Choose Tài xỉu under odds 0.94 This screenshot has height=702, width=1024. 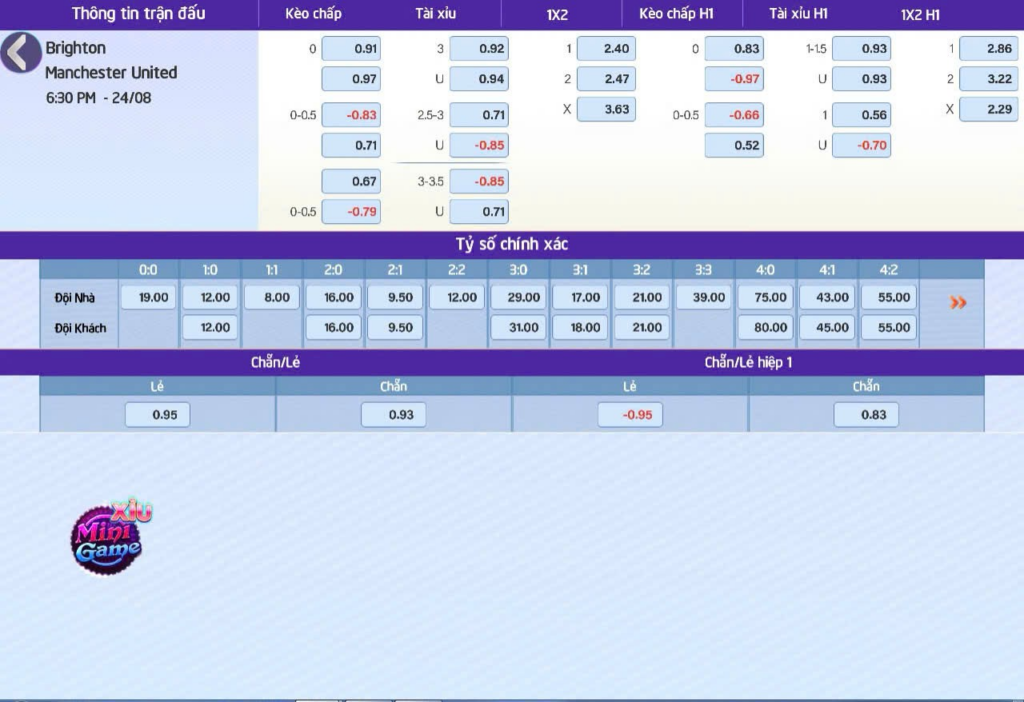479,79
